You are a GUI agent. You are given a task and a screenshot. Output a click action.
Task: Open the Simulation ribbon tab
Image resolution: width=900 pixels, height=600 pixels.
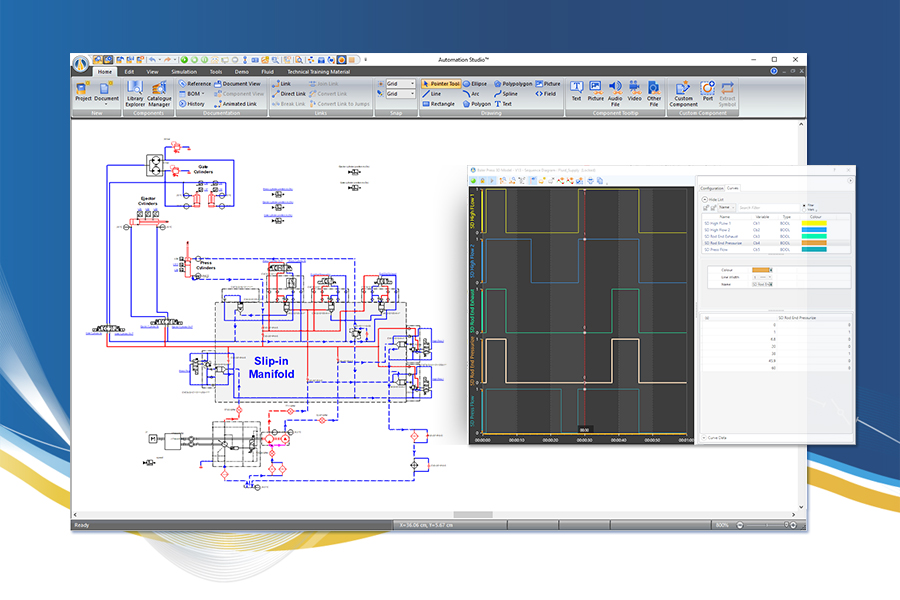tap(184, 72)
